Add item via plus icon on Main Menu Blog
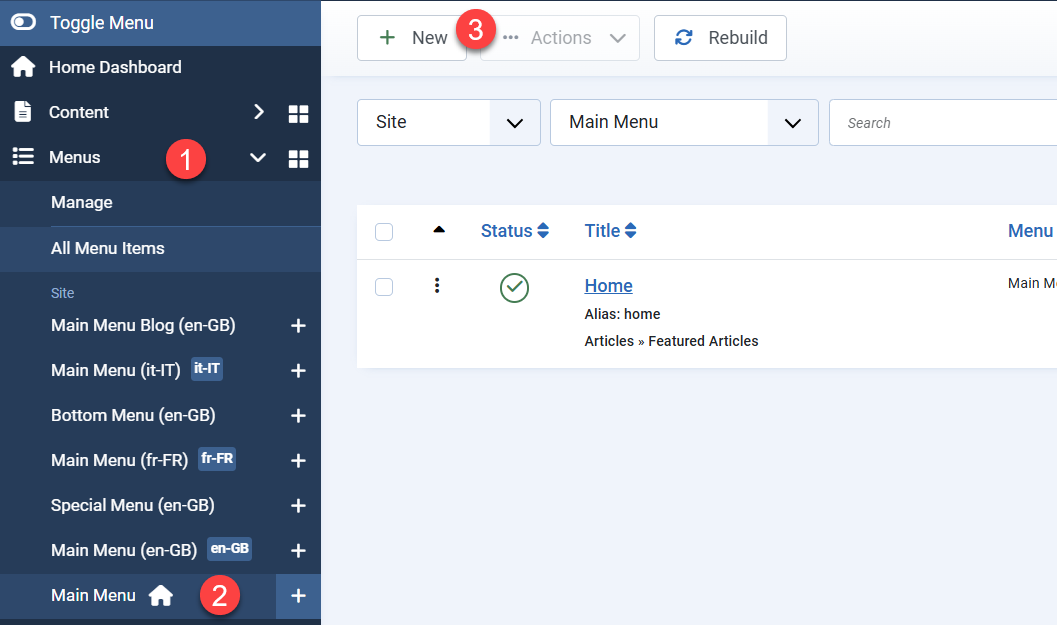Screen dimensions: 1057x625 pos(297,324)
